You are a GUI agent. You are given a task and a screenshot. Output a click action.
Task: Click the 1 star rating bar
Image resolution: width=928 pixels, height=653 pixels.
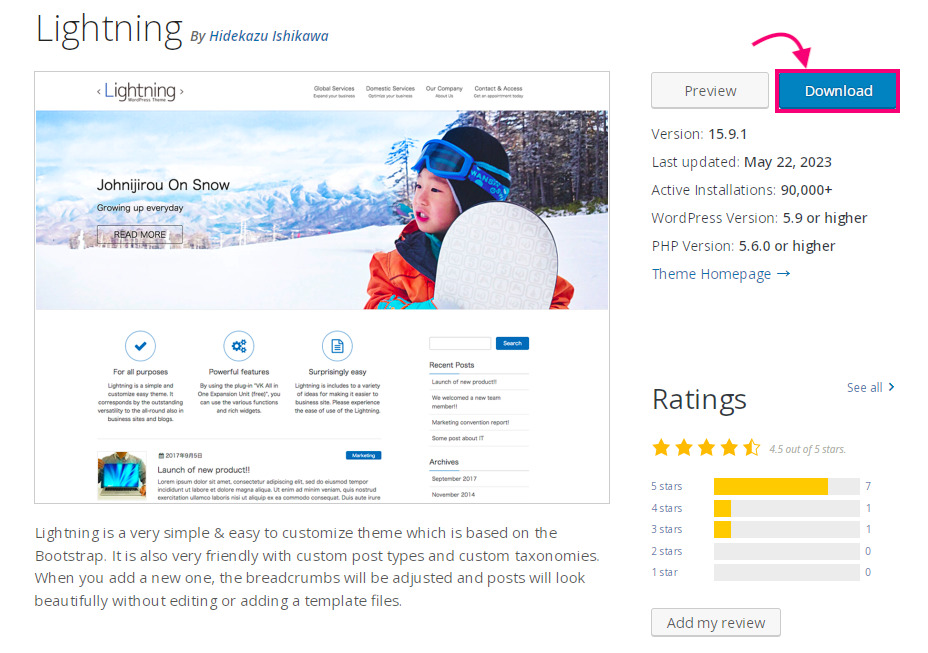(x=787, y=572)
